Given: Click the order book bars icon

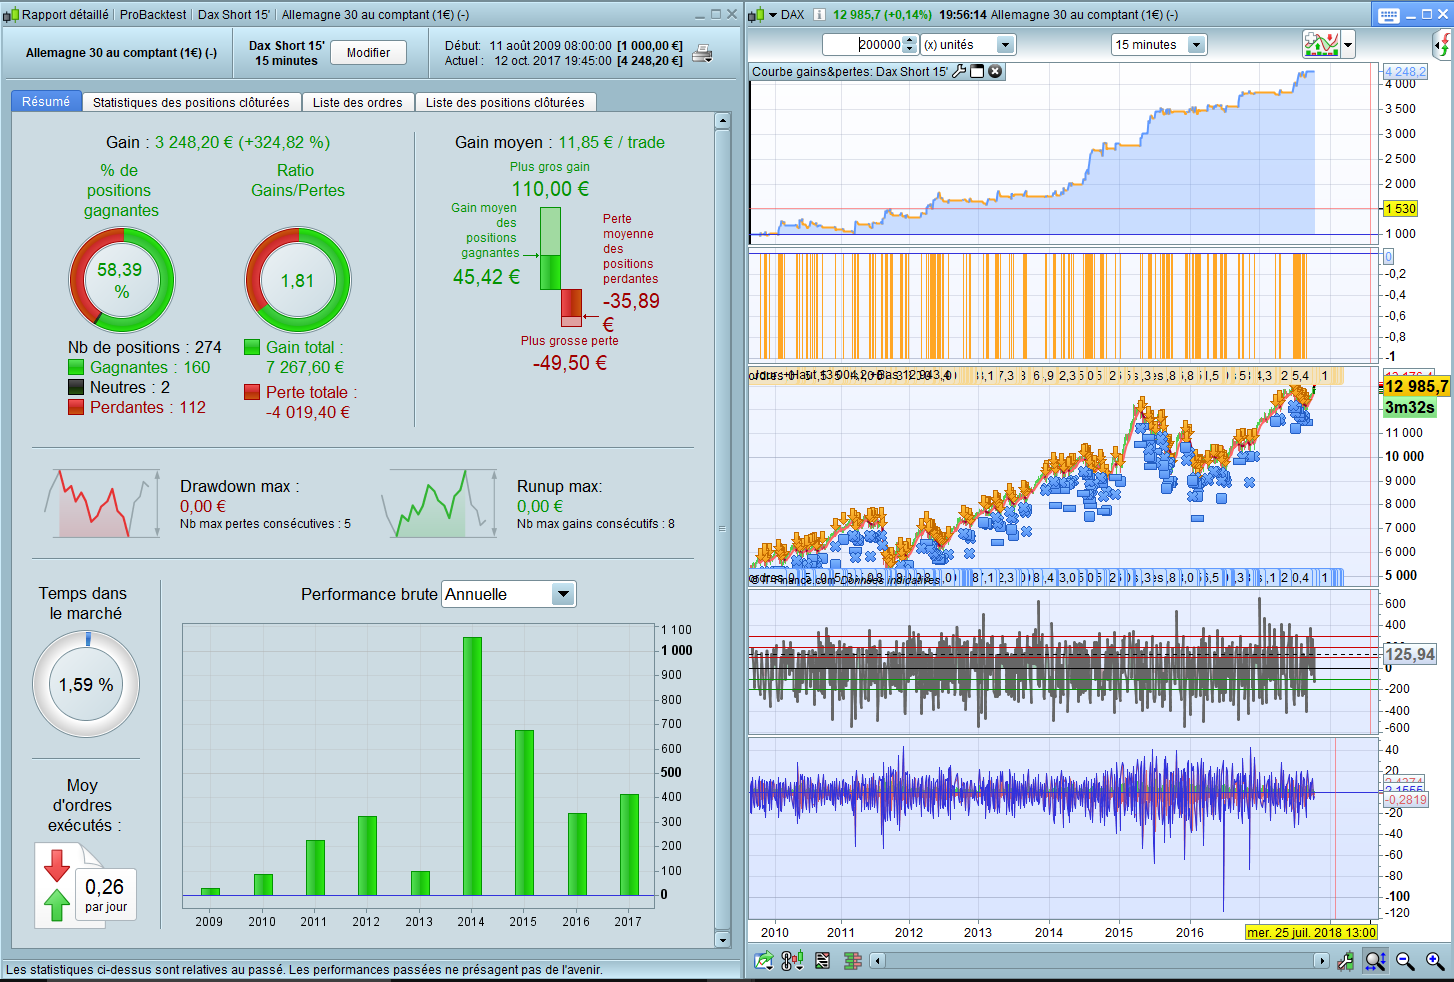Looking at the screenshot, I should 853,961.
